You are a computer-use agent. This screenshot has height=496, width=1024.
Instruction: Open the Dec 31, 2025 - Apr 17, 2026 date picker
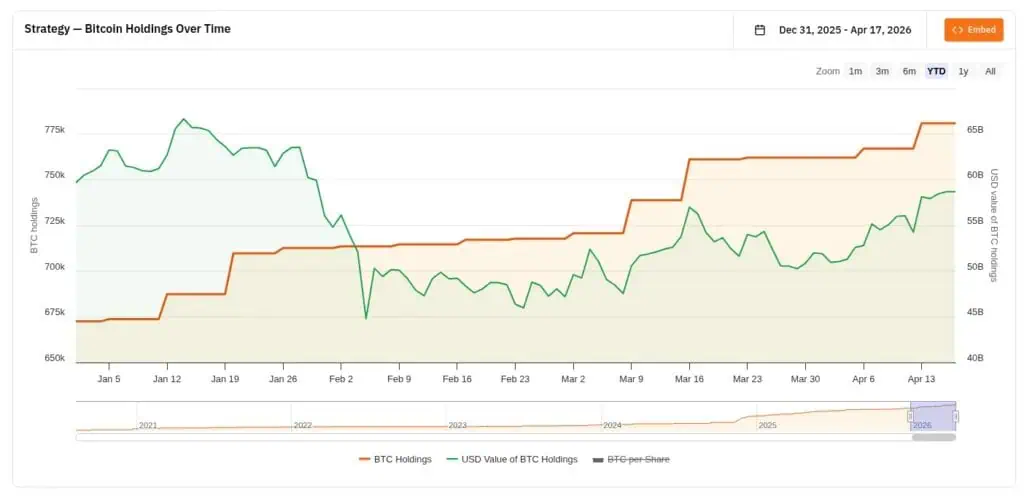click(844, 30)
